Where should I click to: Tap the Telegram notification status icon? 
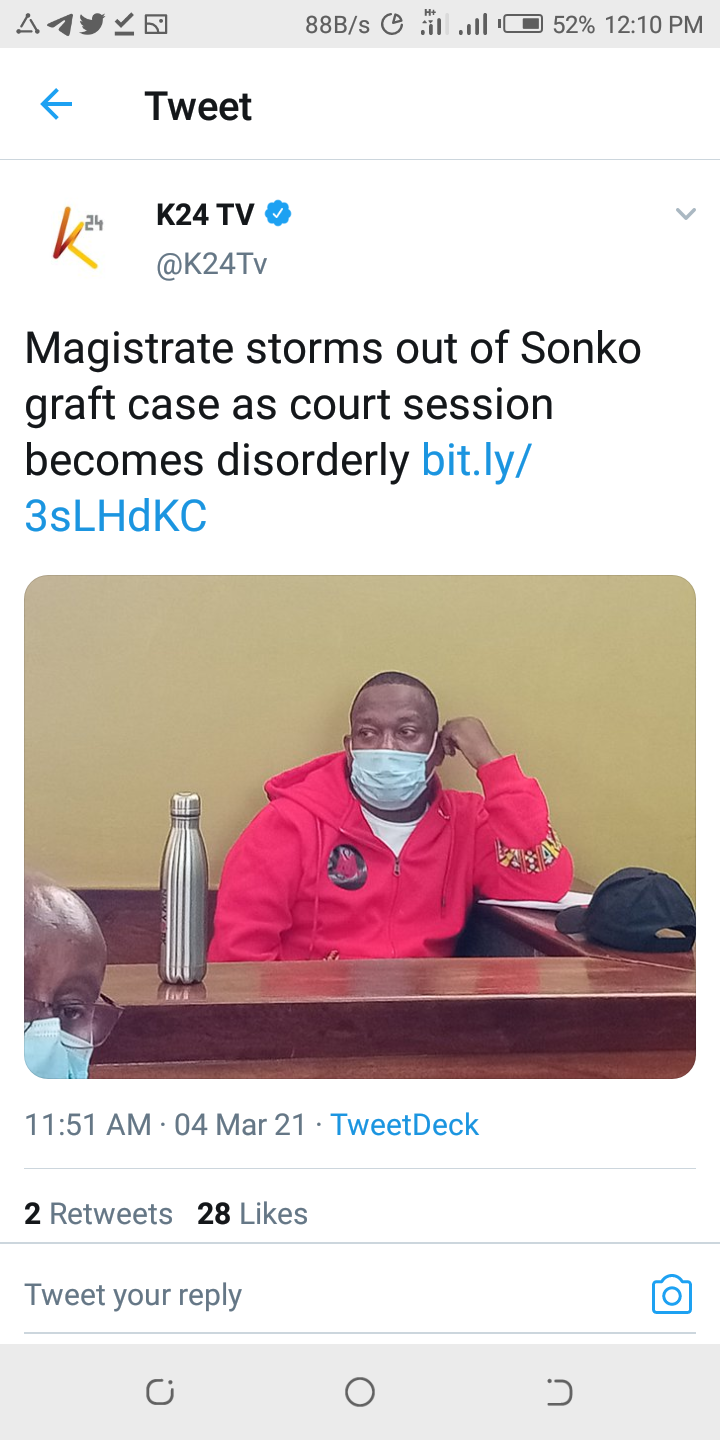(x=60, y=25)
